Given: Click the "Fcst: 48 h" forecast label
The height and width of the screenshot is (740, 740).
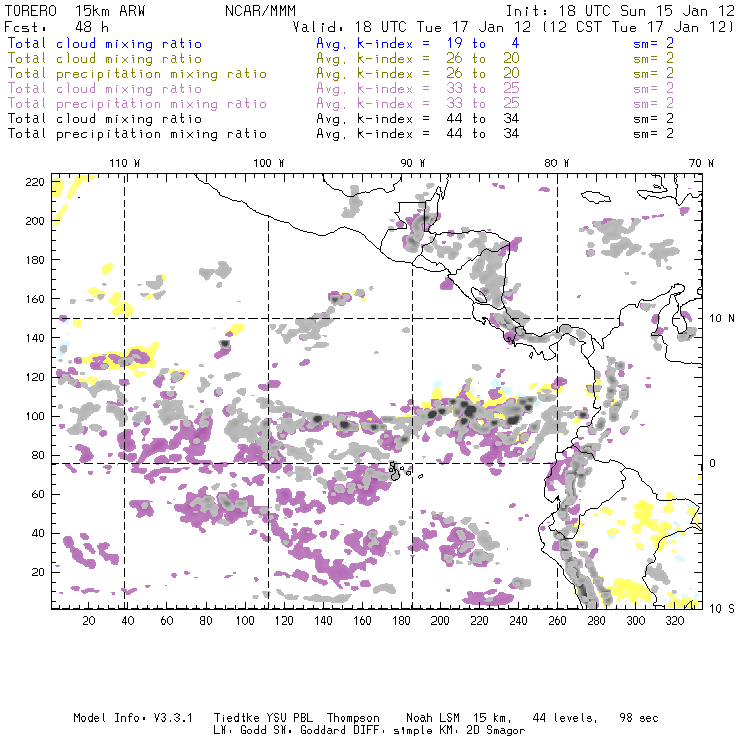Looking at the screenshot, I should click(x=56, y=27).
